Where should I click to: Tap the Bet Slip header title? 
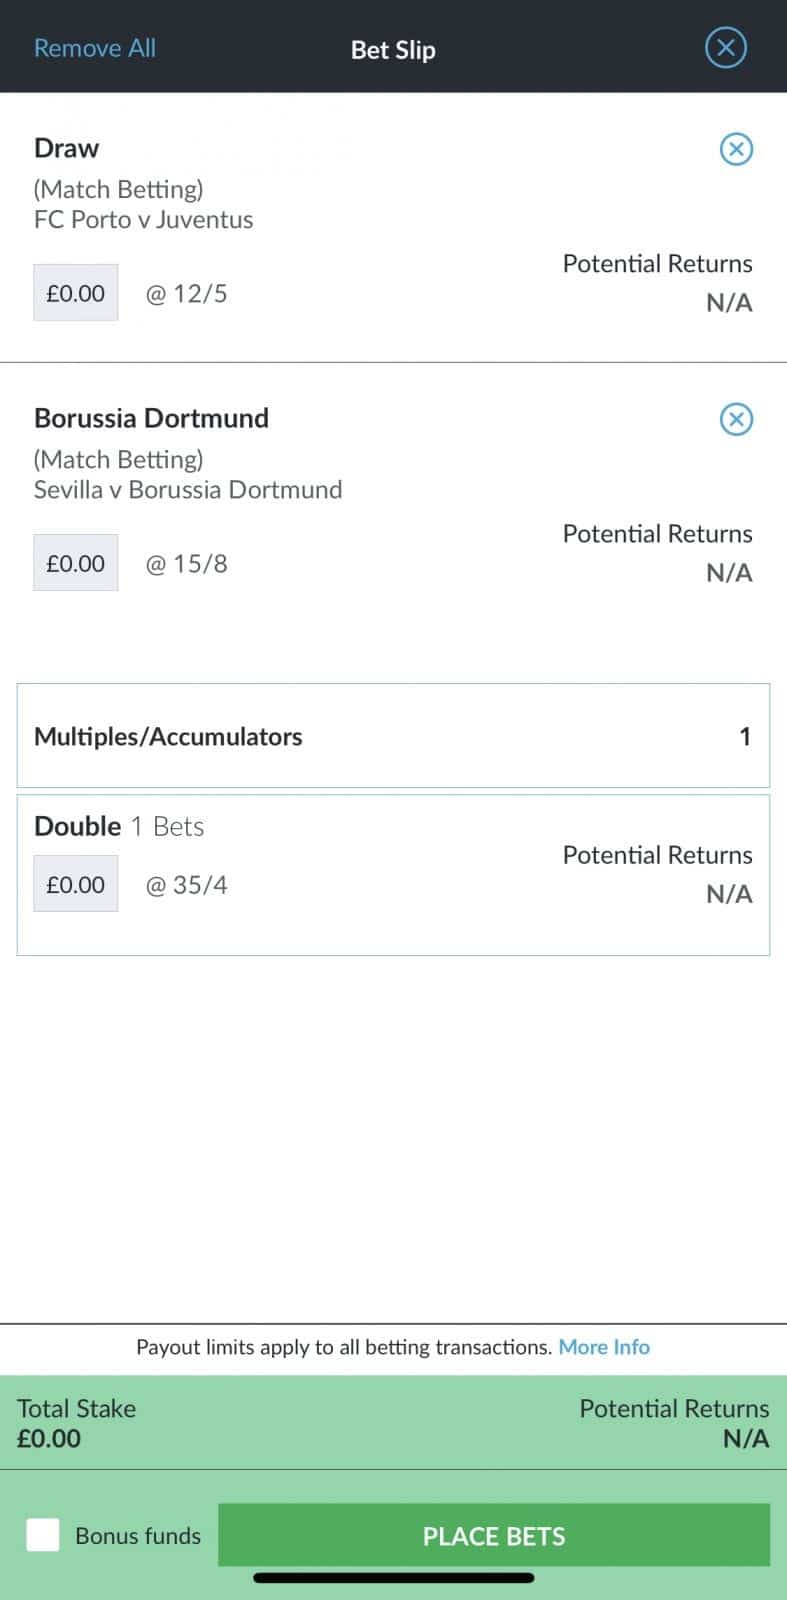click(x=393, y=49)
